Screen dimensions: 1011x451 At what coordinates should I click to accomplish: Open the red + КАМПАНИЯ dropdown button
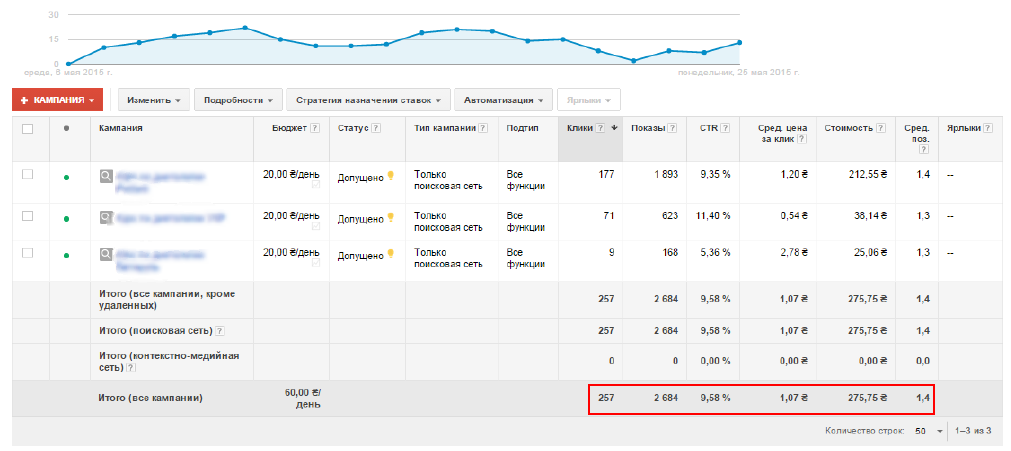point(57,100)
